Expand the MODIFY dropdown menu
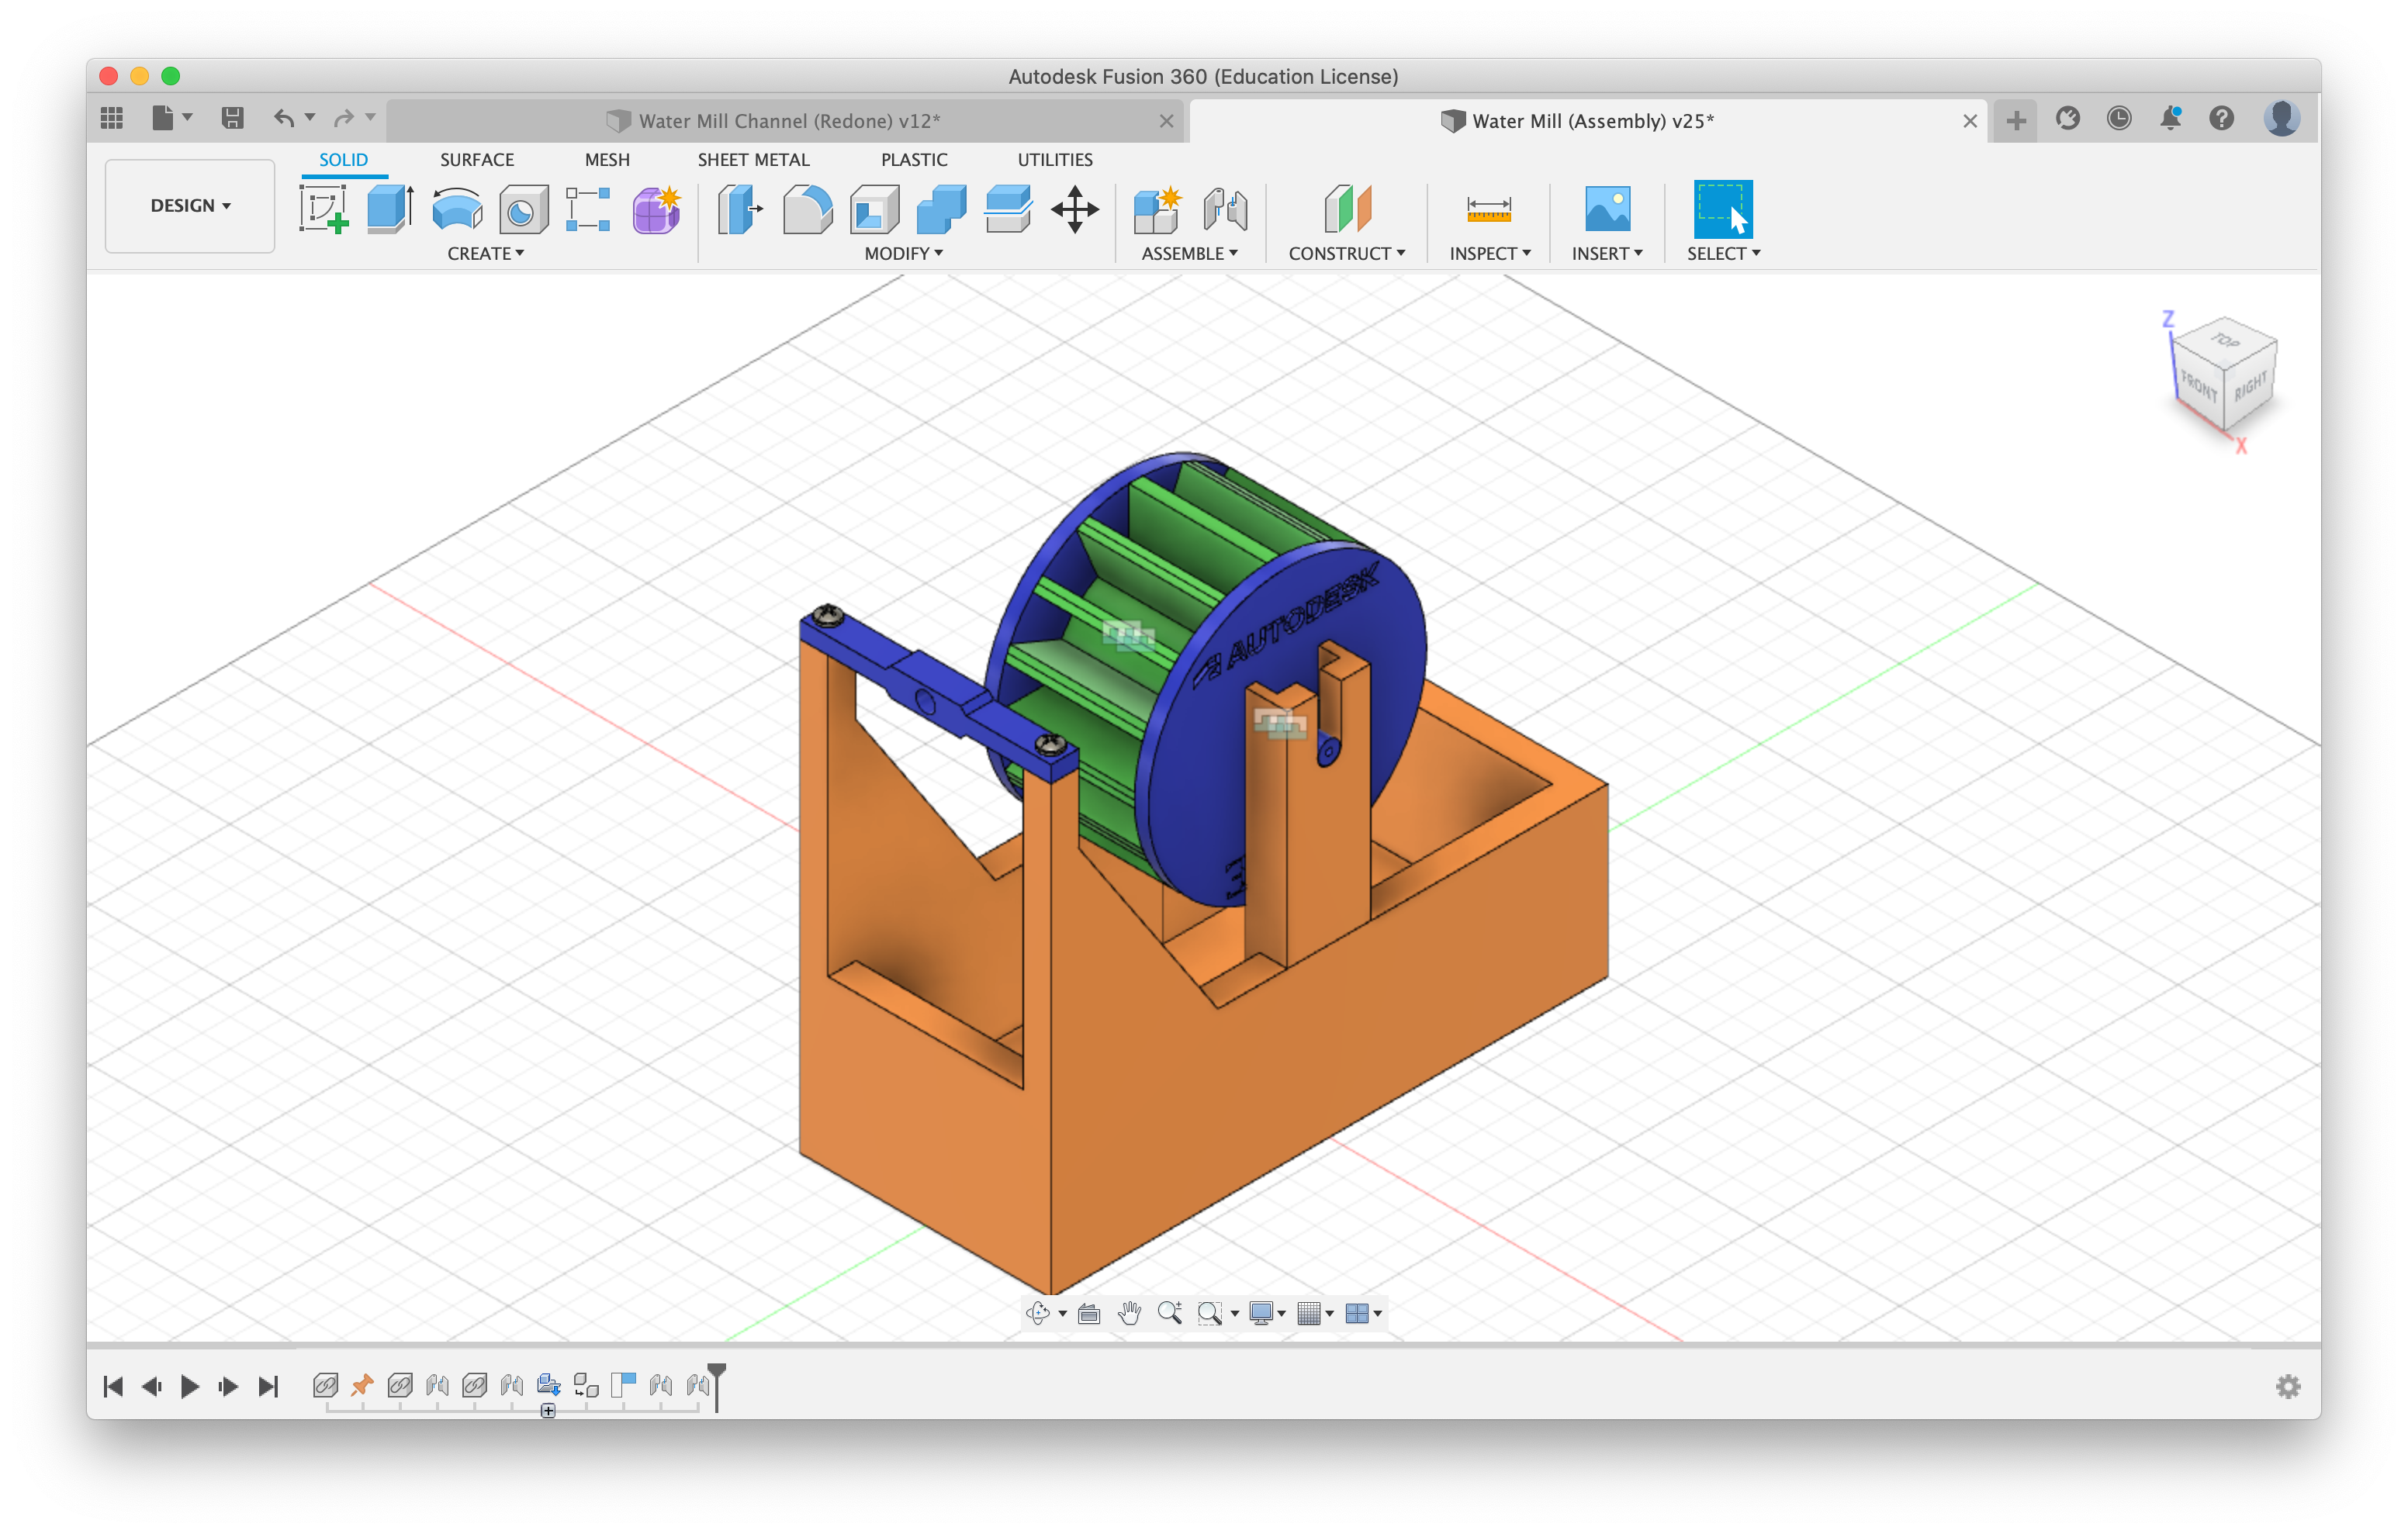Viewport: 2408px width, 1534px height. click(x=901, y=254)
